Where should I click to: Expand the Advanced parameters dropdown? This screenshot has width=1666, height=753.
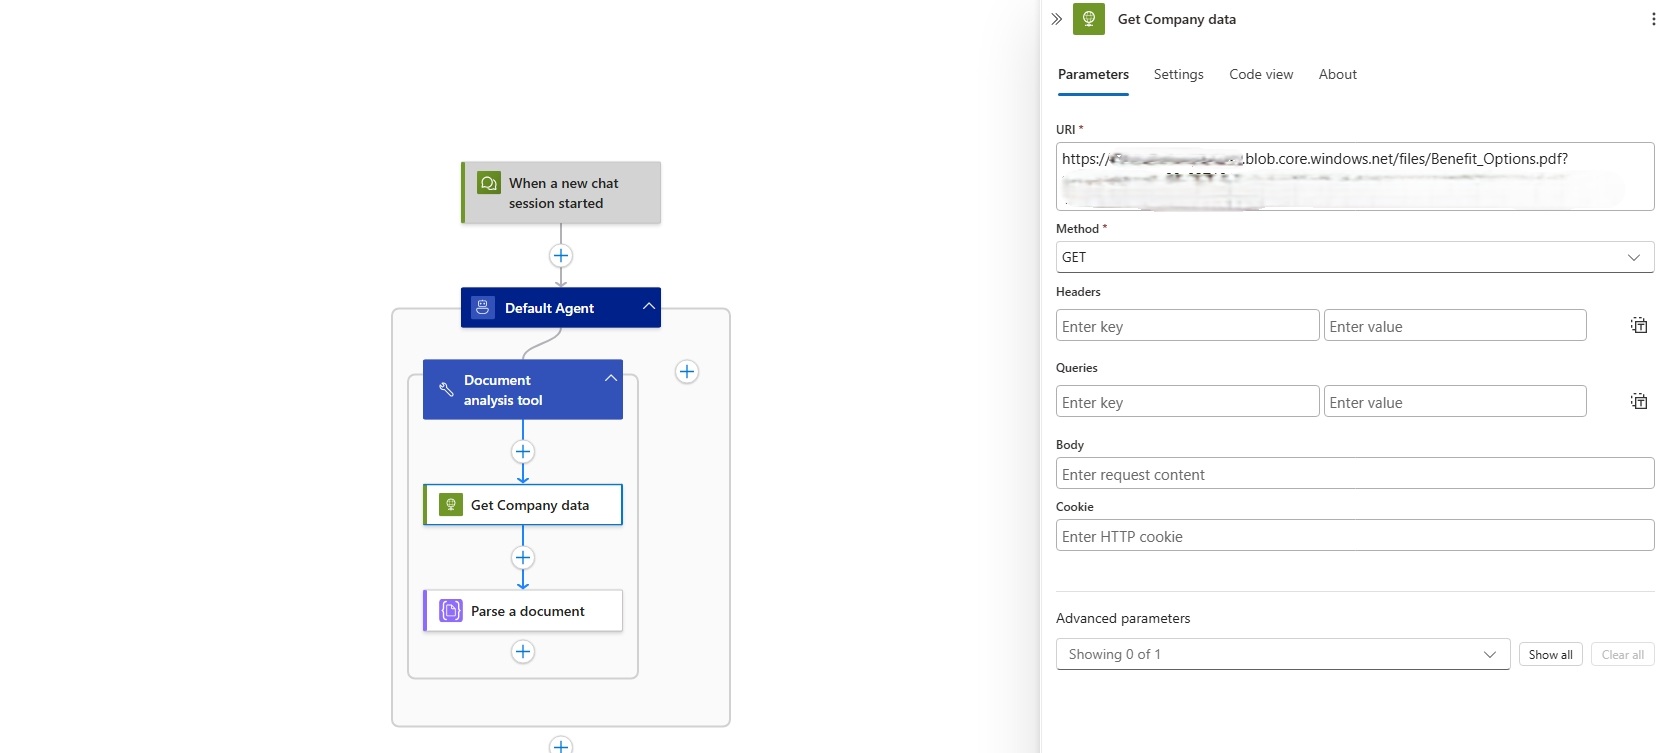[1283, 654]
